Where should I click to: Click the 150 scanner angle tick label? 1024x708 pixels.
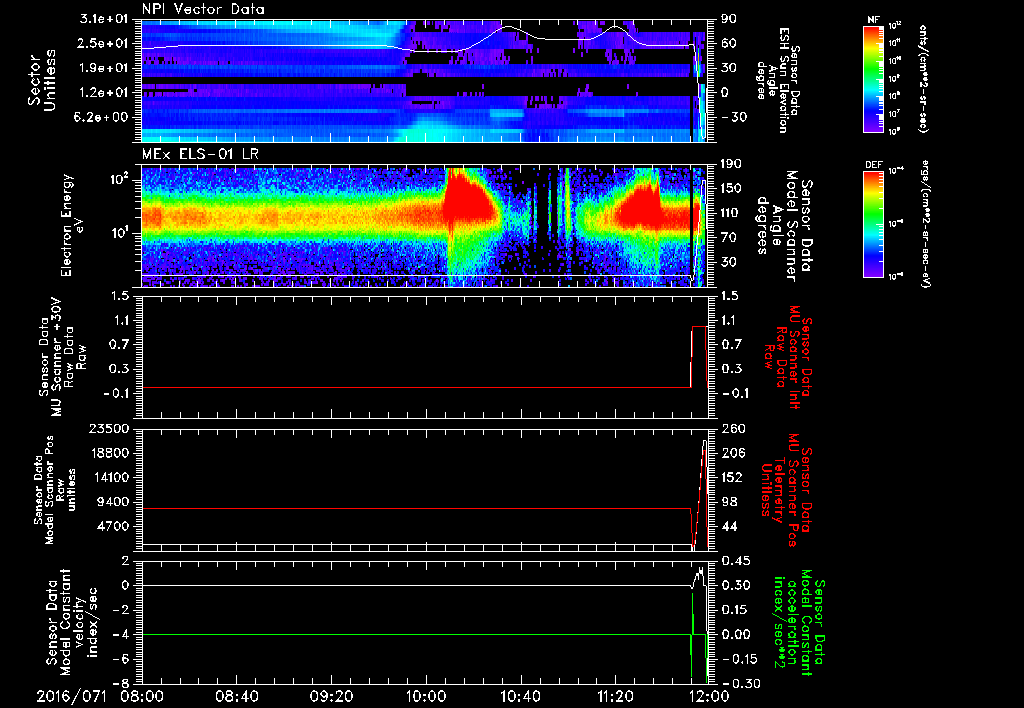click(731, 189)
